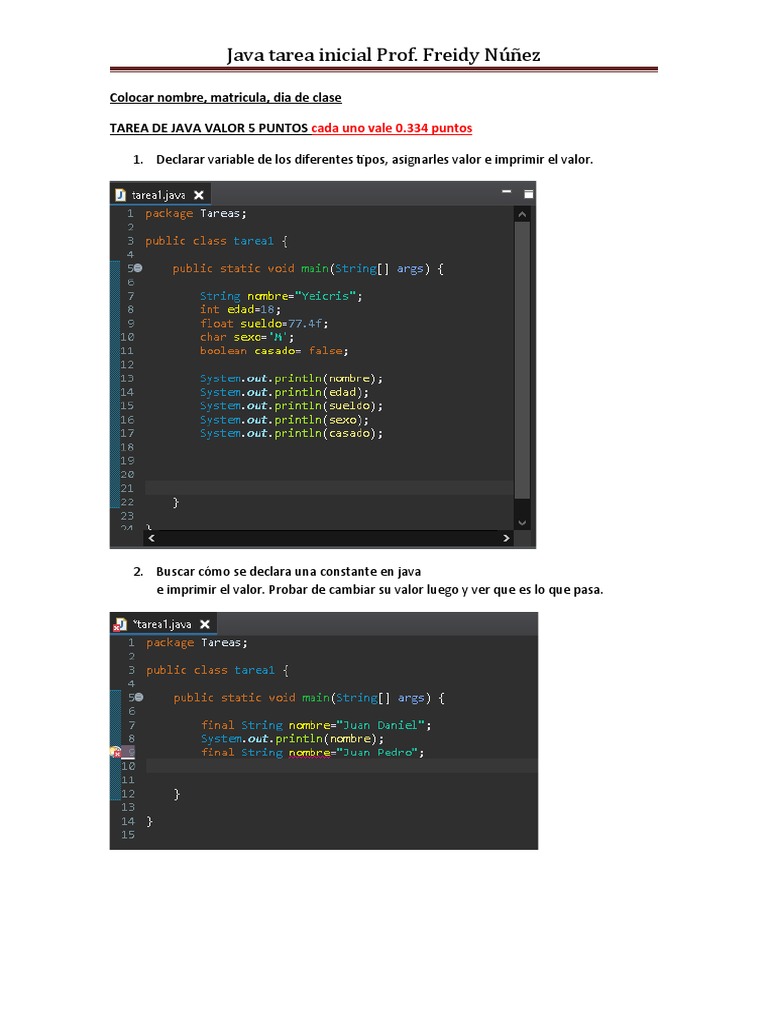Click the right arrow of the horizontal scrollbar

click(506, 538)
